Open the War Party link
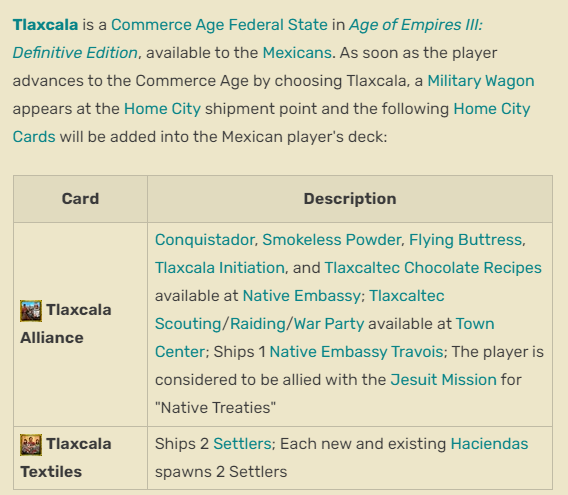 pos(329,324)
